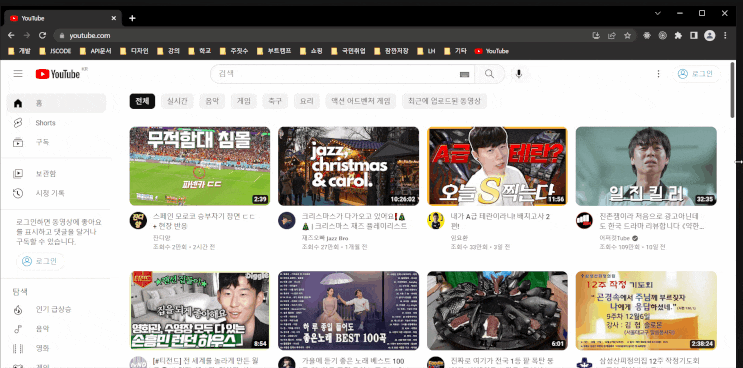
Task: Open the tab search chevron in title bar
Action: (x=658, y=13)
